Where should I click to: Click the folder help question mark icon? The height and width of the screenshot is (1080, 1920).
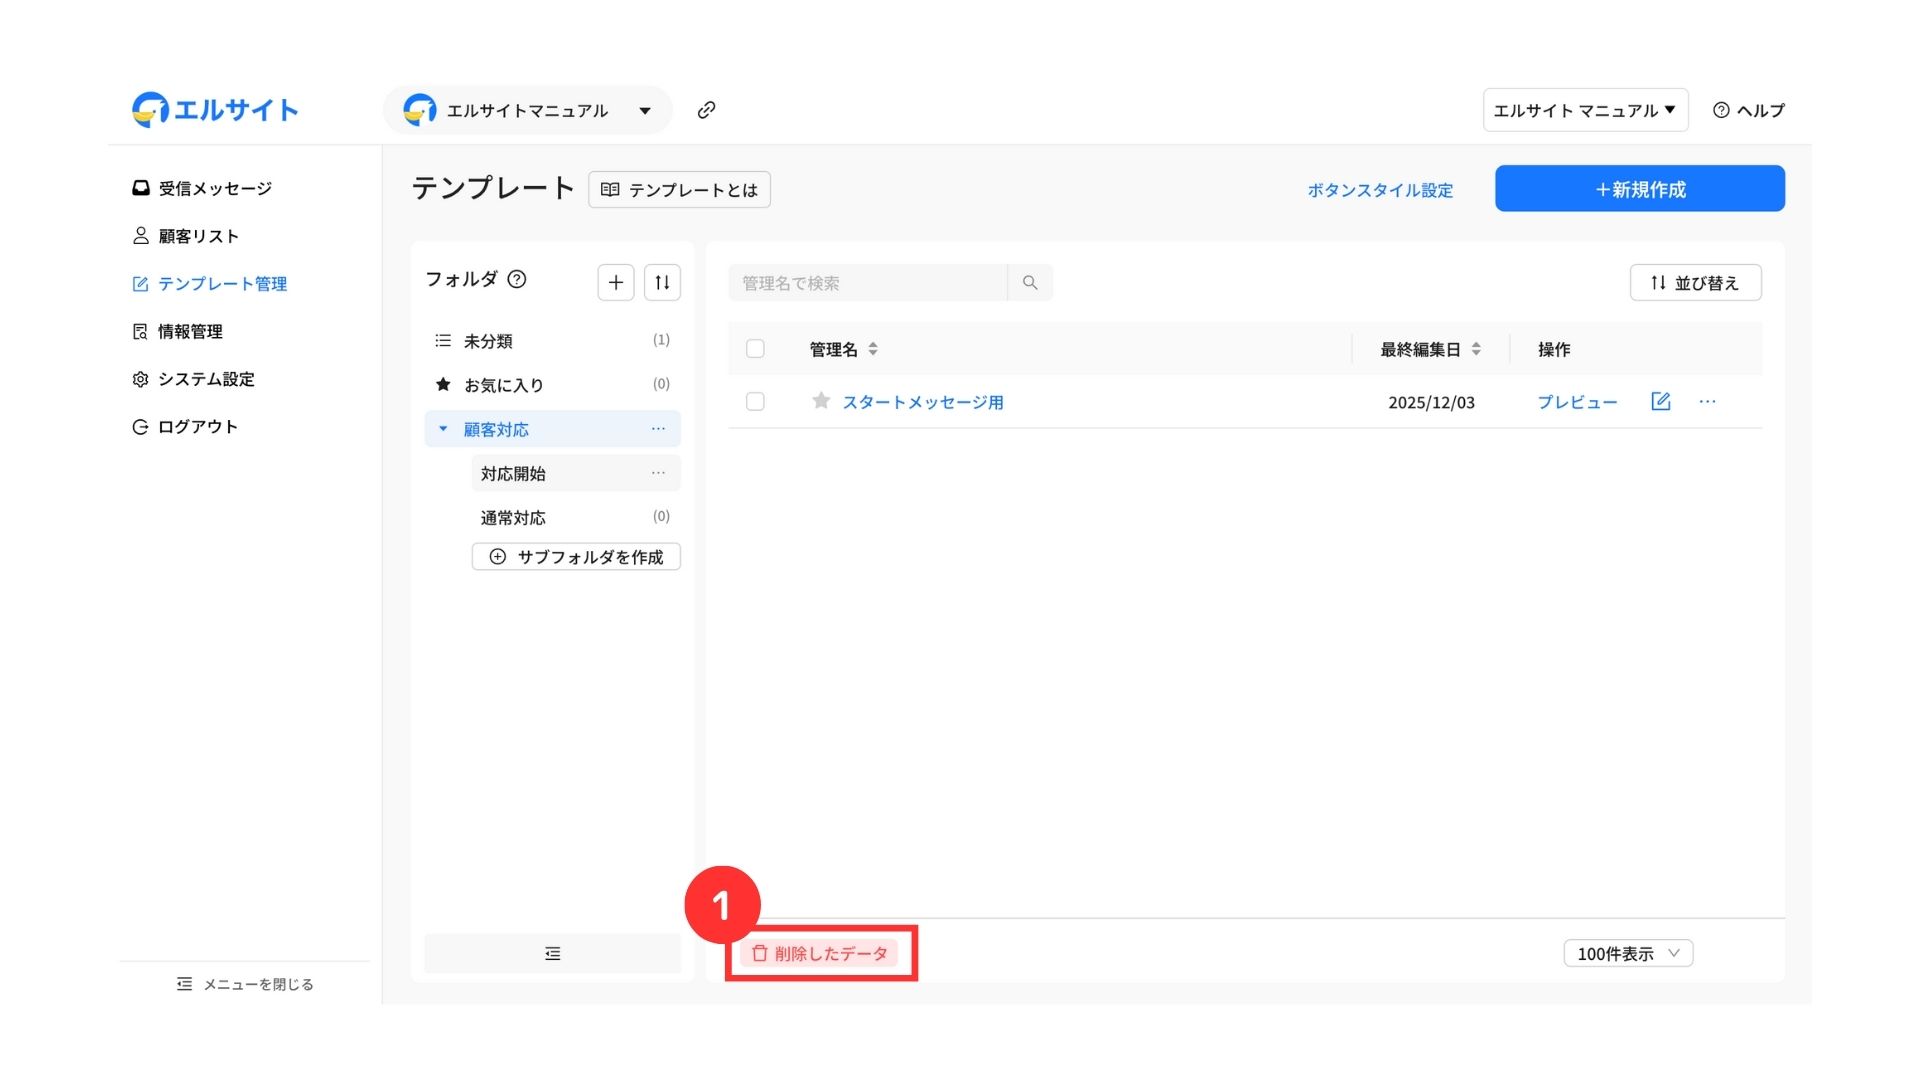(517, 279)
